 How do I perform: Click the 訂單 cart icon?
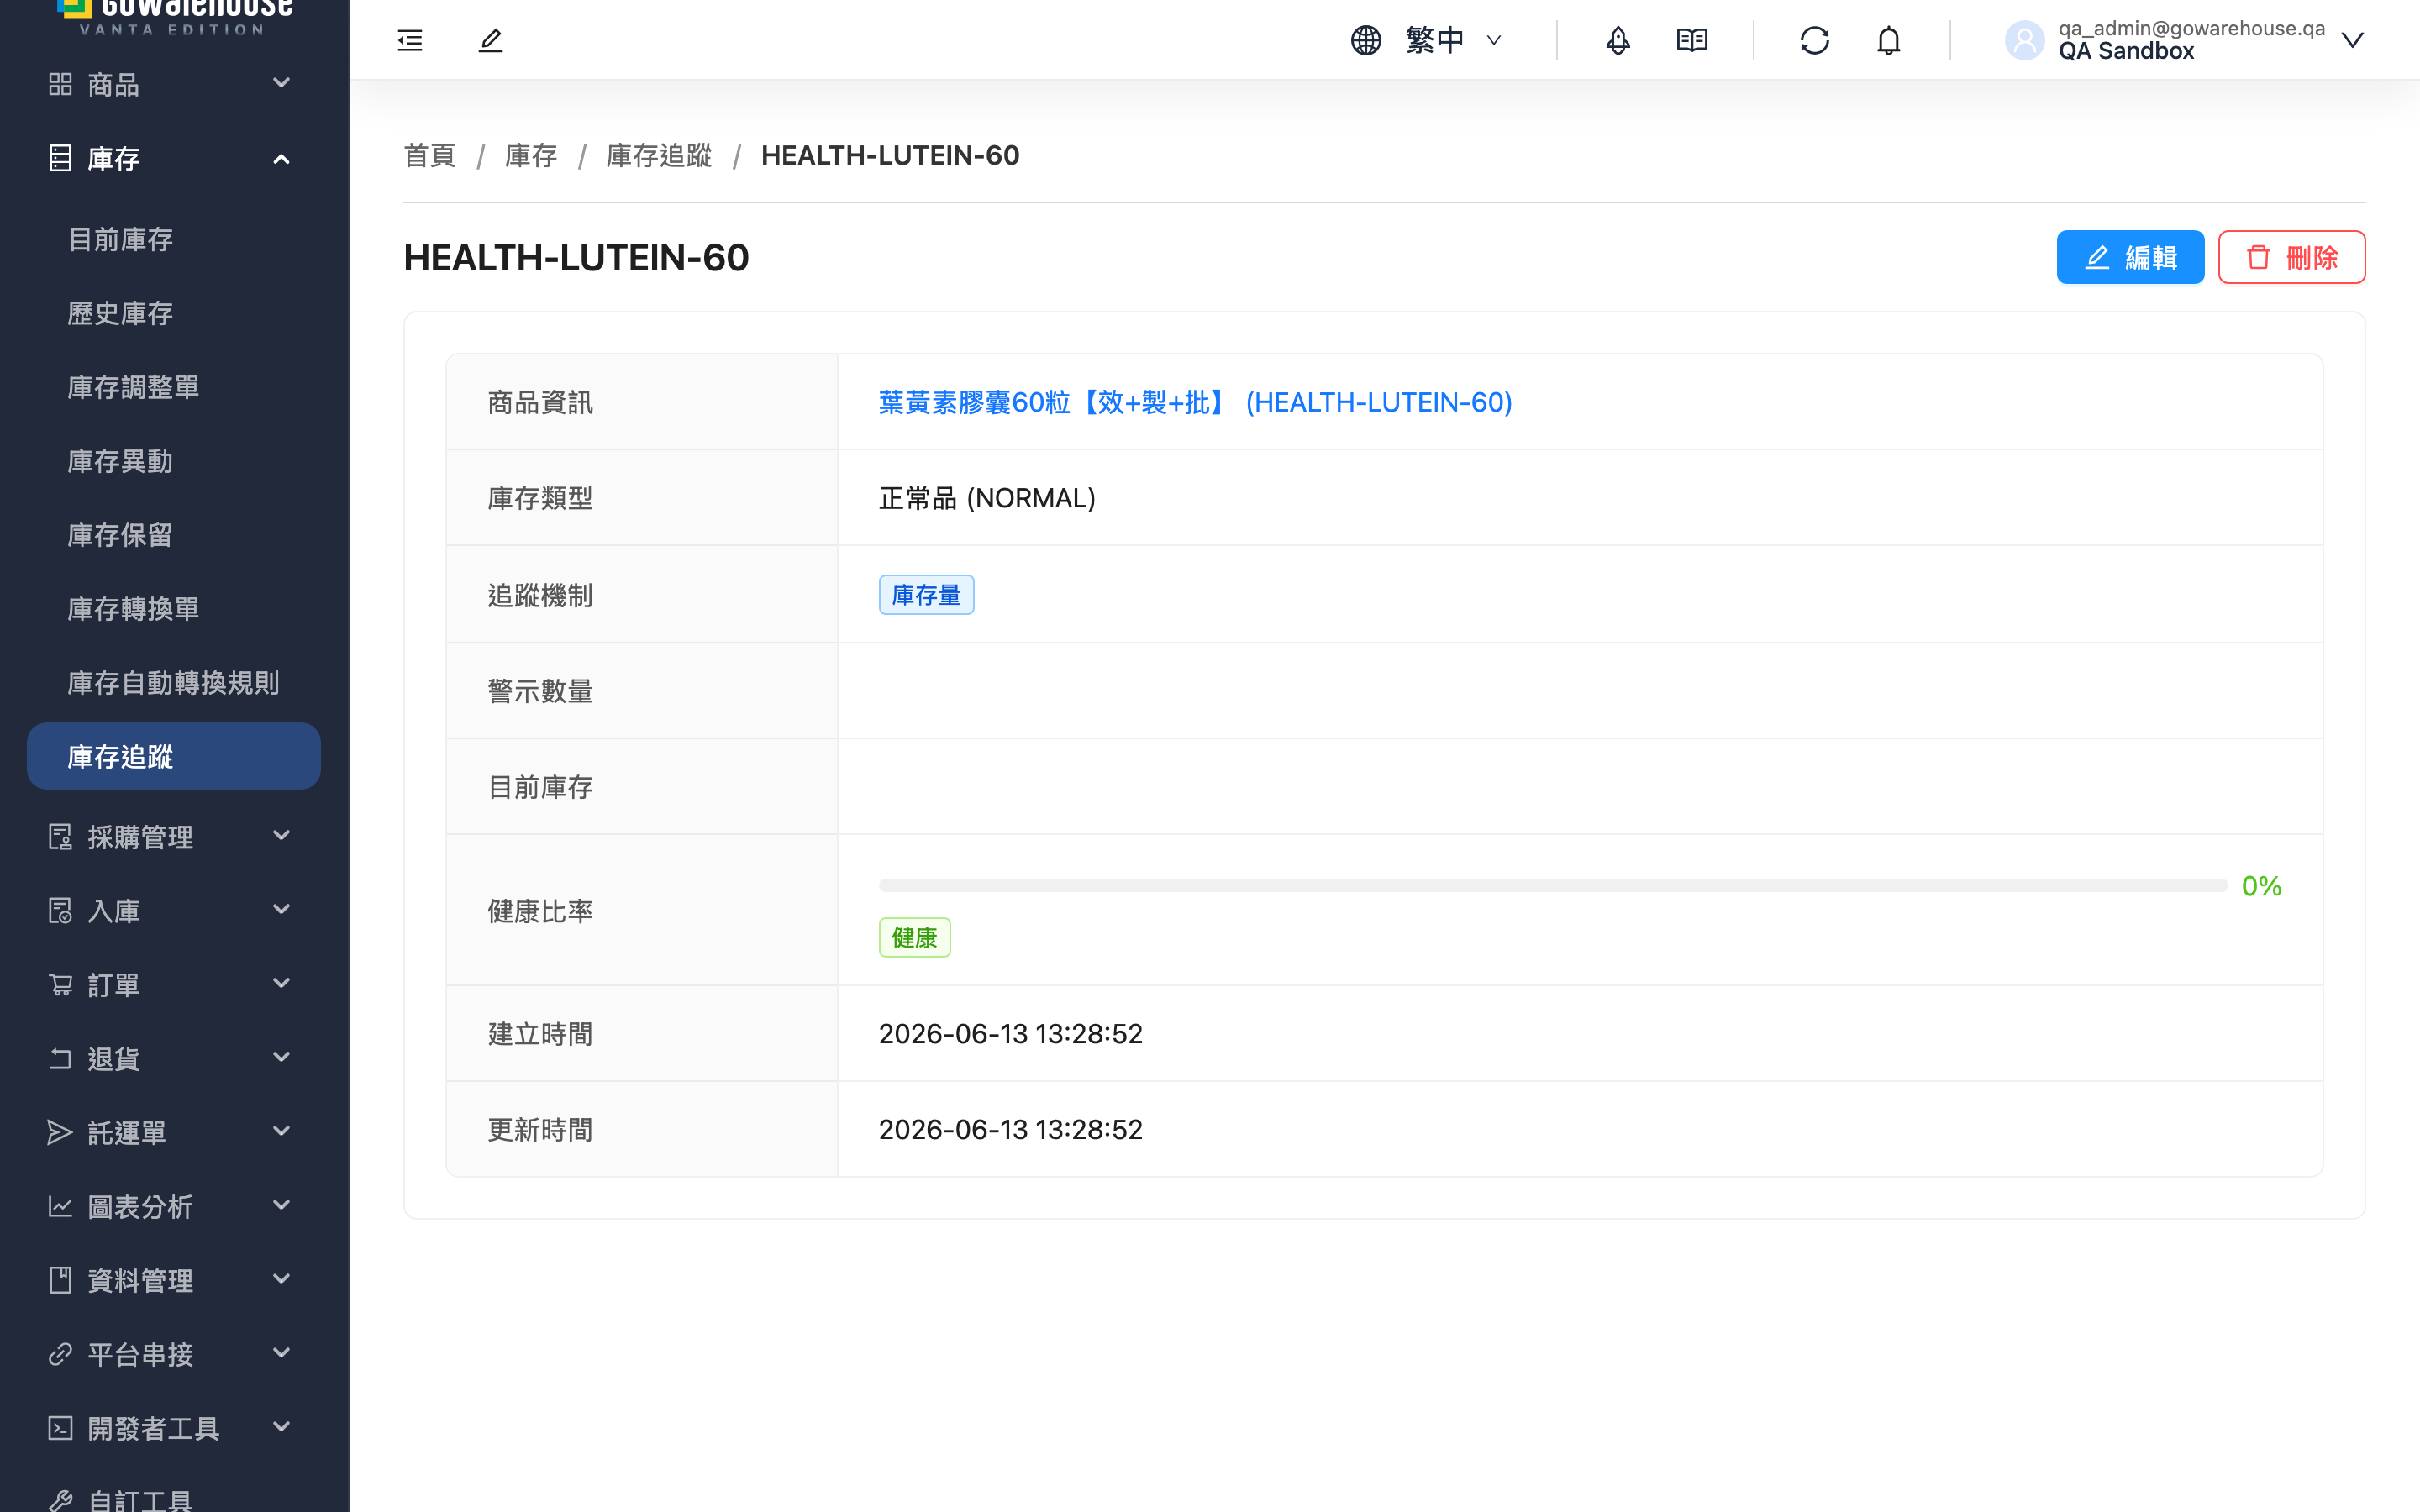(60, 984)
